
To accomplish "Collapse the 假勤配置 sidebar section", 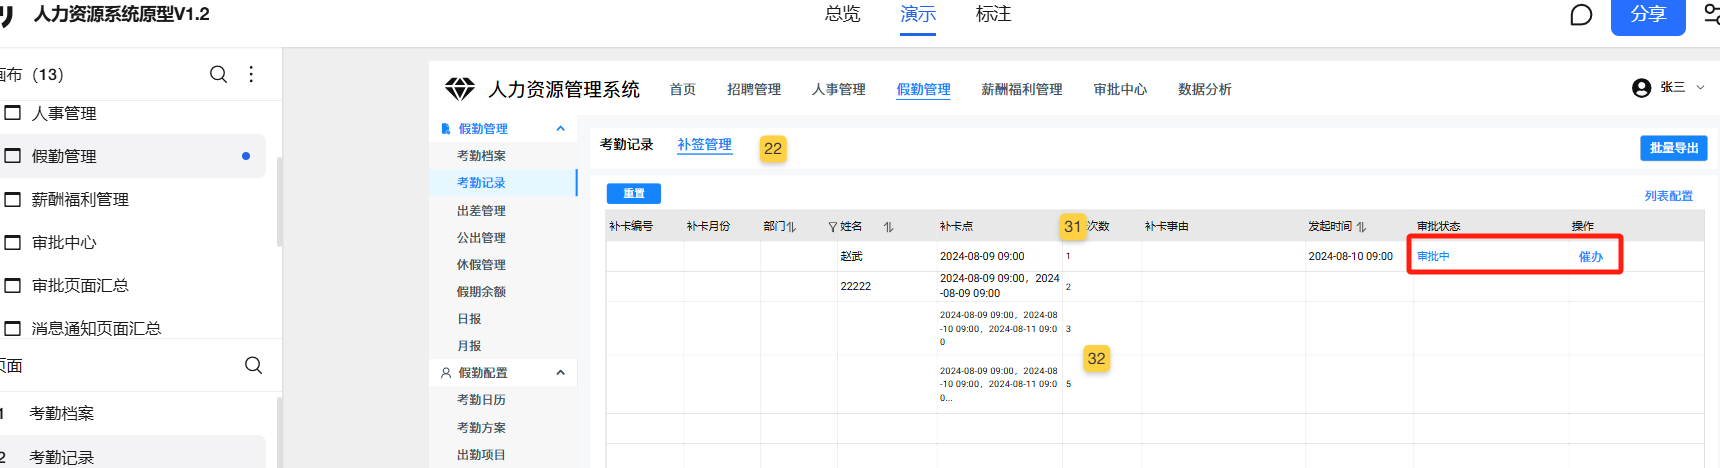I will (560, 373).
